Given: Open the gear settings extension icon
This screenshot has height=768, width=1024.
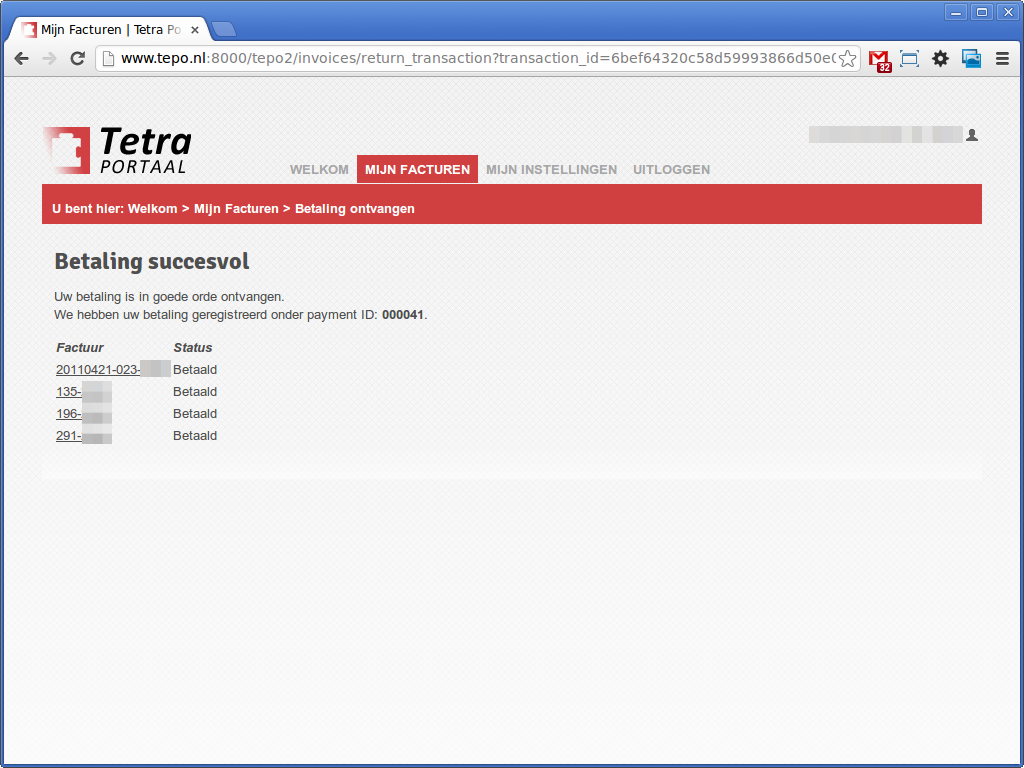Looking at the screenshot, I should coord(940,59).
